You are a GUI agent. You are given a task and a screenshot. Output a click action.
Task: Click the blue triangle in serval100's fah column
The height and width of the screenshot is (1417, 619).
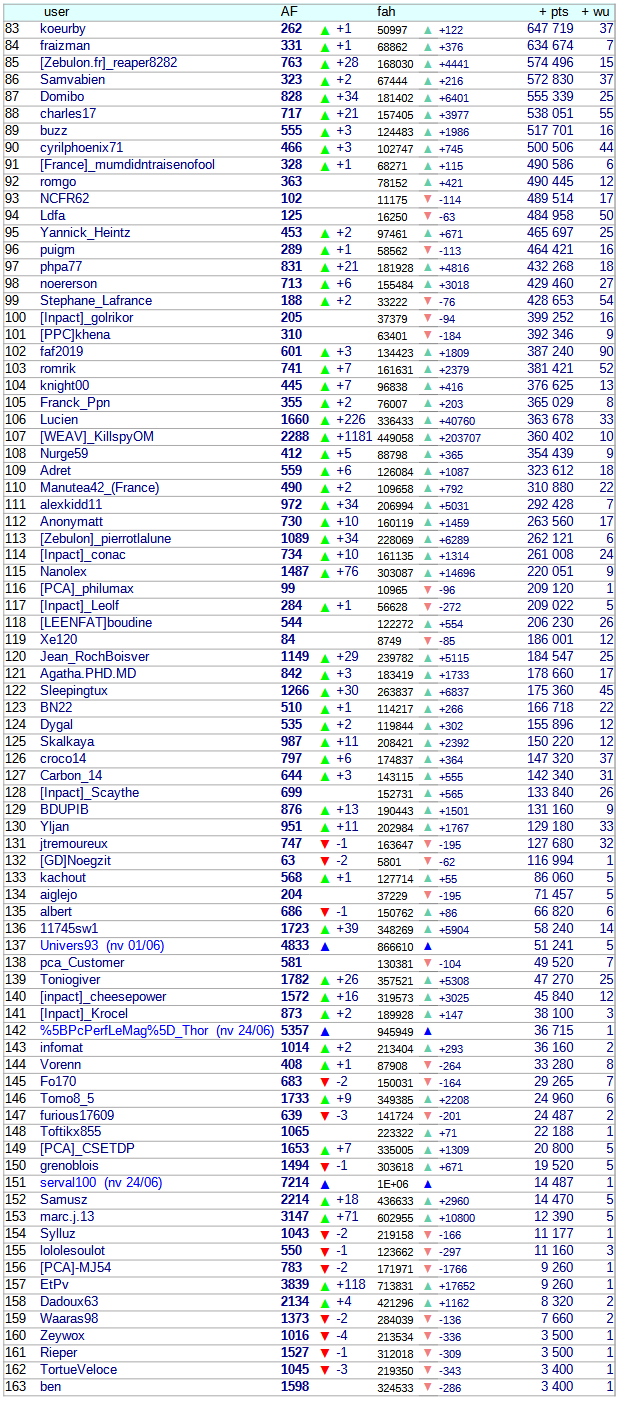[x=428, y=1184]
